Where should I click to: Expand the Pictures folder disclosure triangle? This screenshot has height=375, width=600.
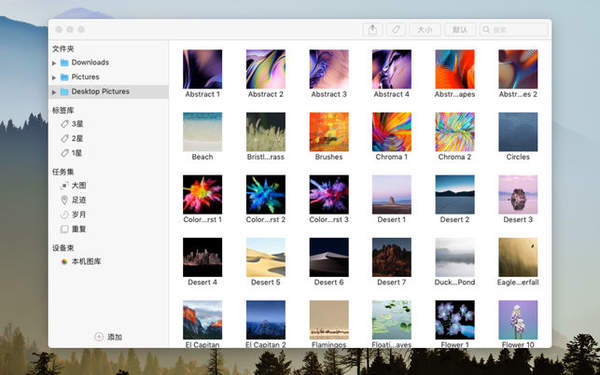tap(54, 77)
